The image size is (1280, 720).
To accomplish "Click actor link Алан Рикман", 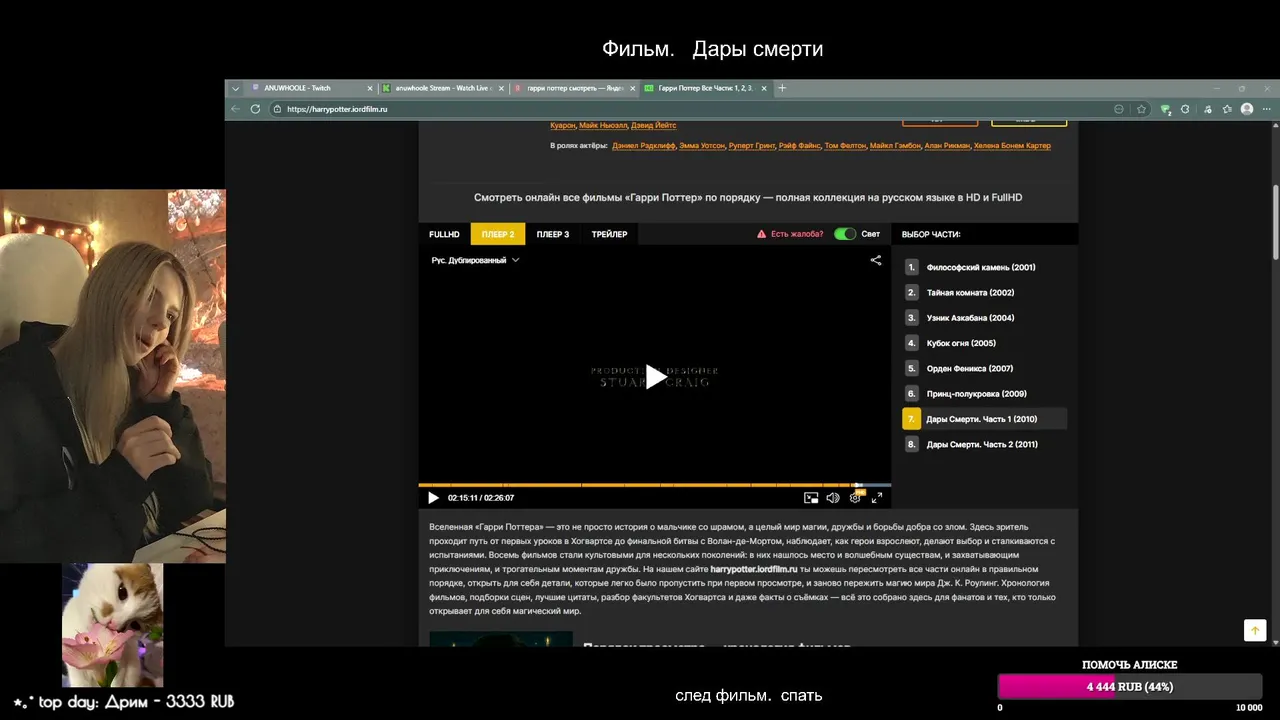I will tap(947, 146).
